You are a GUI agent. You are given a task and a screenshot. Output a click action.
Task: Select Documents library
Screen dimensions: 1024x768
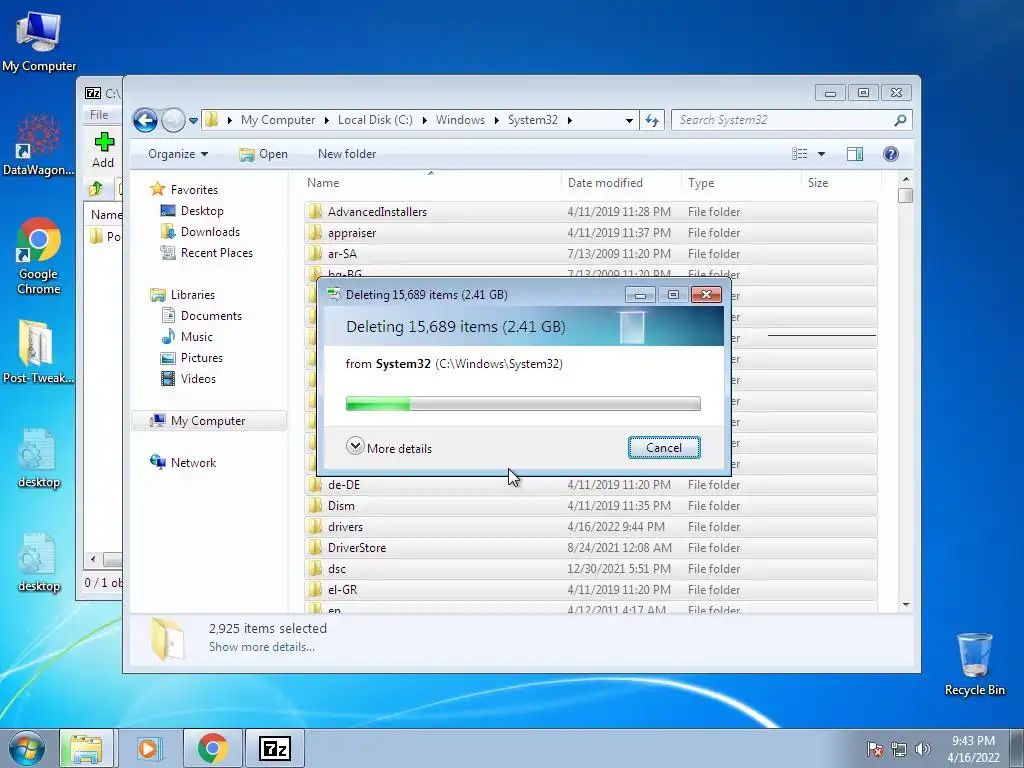(201, 316)
